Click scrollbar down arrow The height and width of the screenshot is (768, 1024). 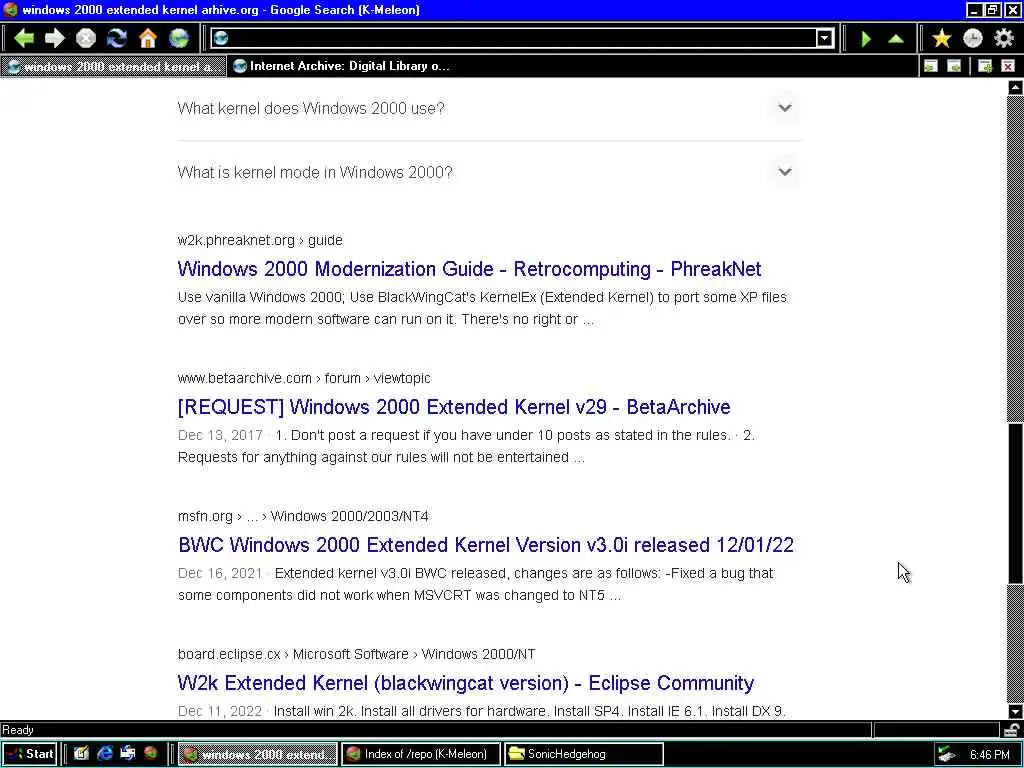(x=1015, y=711)
